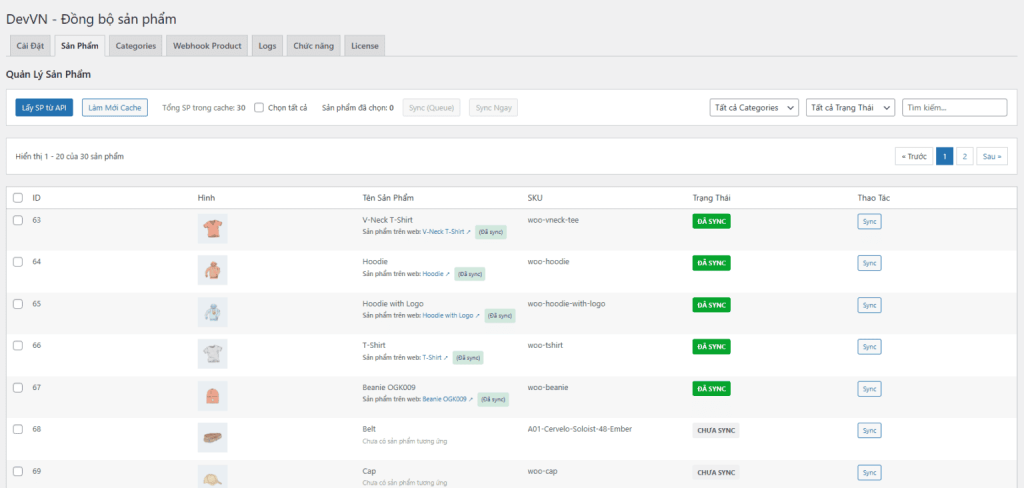Expand the Tất cả Categories dropdown
The height and width of the screenshot is (488, 1024).
[753, 107]
